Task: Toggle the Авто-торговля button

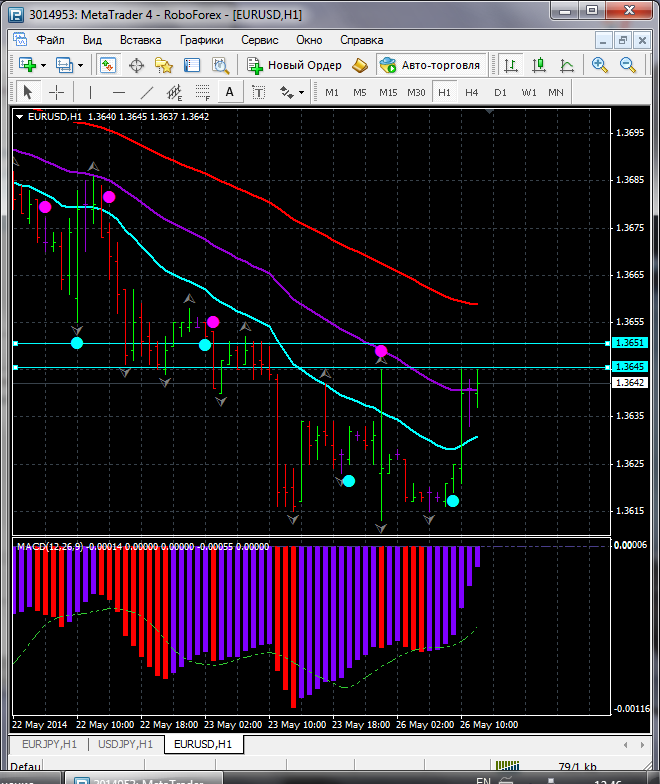Action: [432, 65]
